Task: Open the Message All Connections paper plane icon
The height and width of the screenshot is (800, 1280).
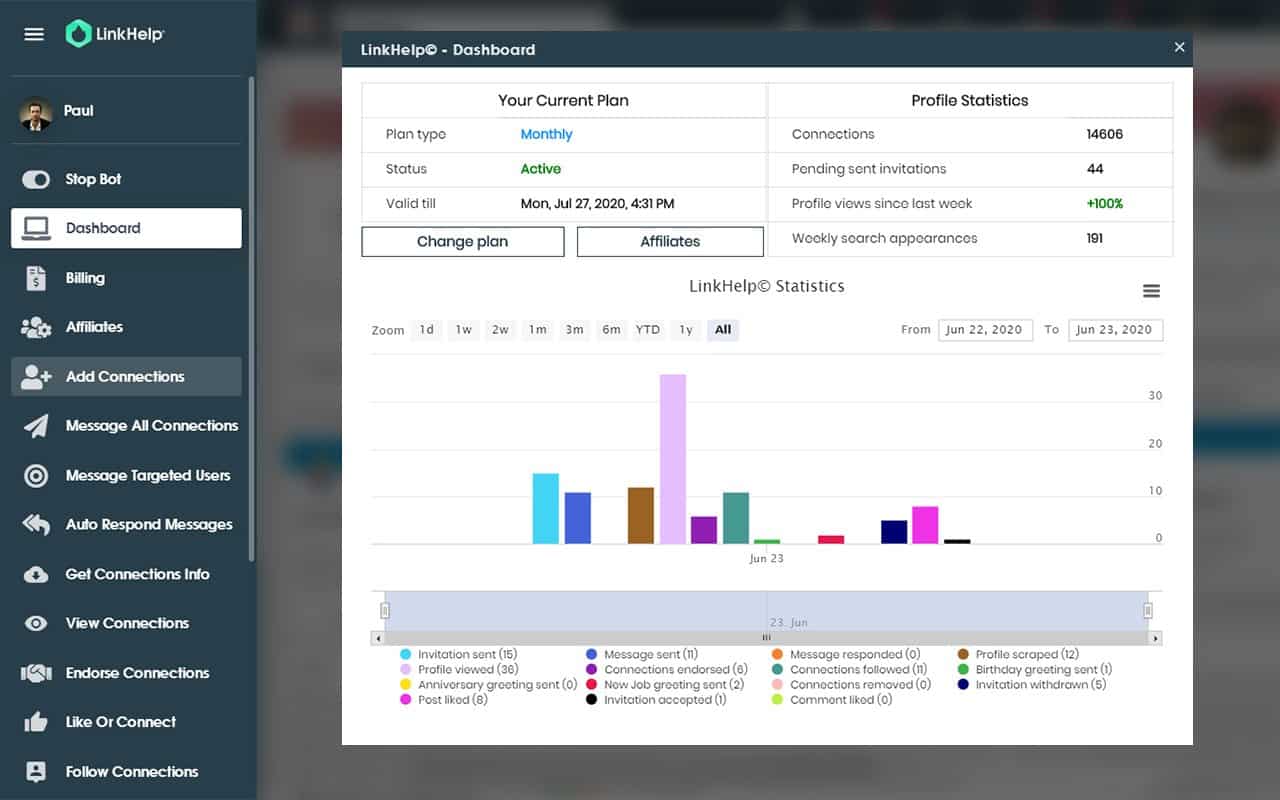Action: click(36, 426)
